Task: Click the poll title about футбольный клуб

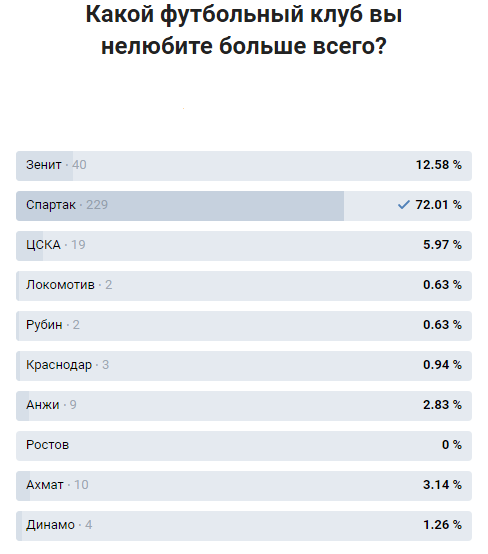Action: click(x=244, y=30)
